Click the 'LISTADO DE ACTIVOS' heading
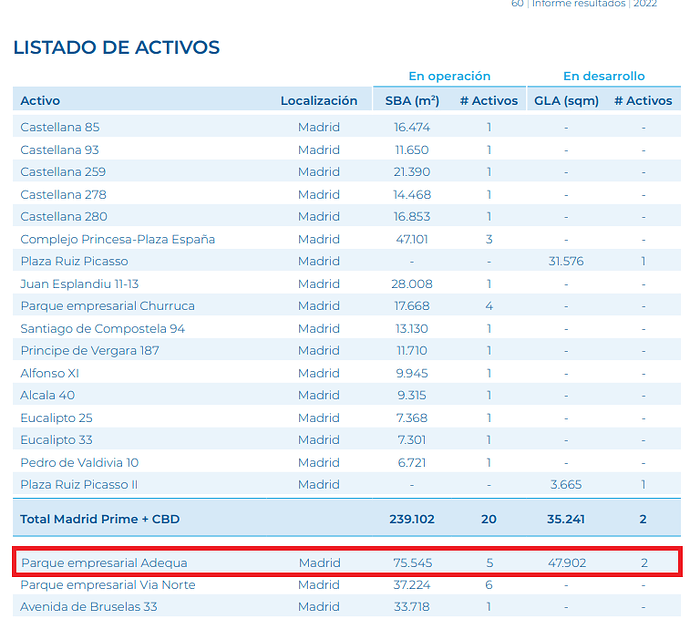 tap(116, 48)
